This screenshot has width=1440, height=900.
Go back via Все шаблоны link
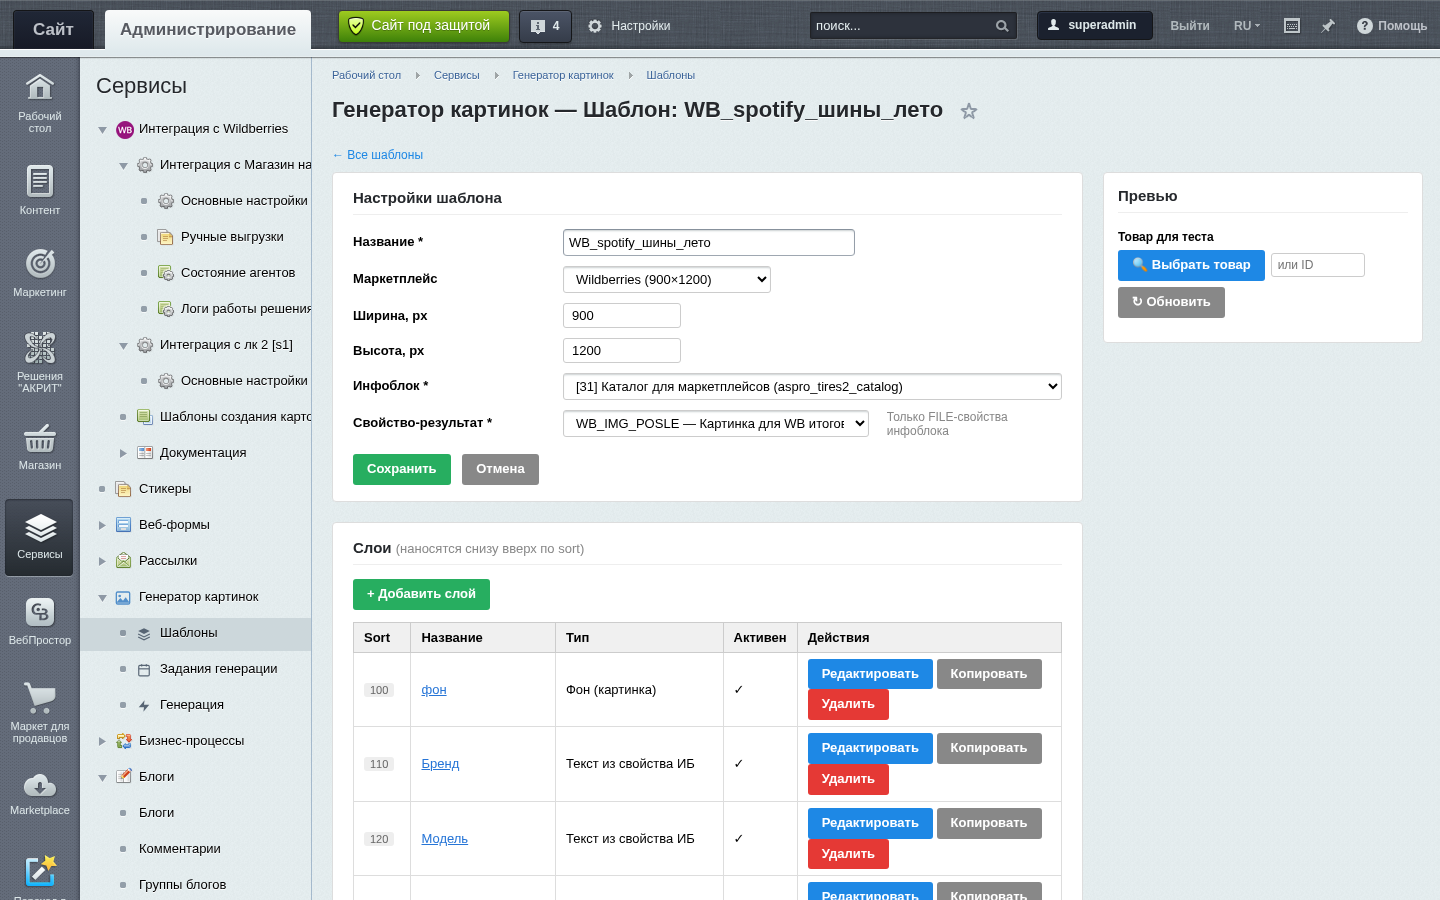[377, 155]
